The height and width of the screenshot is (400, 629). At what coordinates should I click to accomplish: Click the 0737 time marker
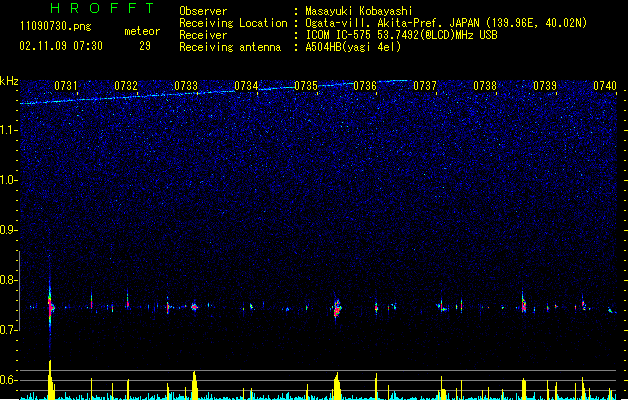pos(425,86)
